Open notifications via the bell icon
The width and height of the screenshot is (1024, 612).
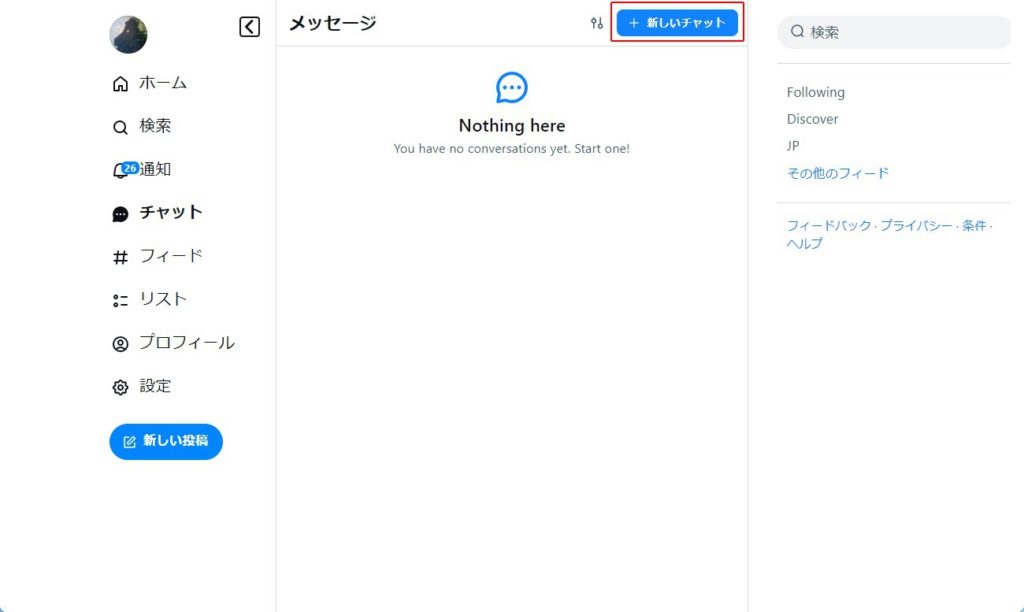tap(121, 171)
